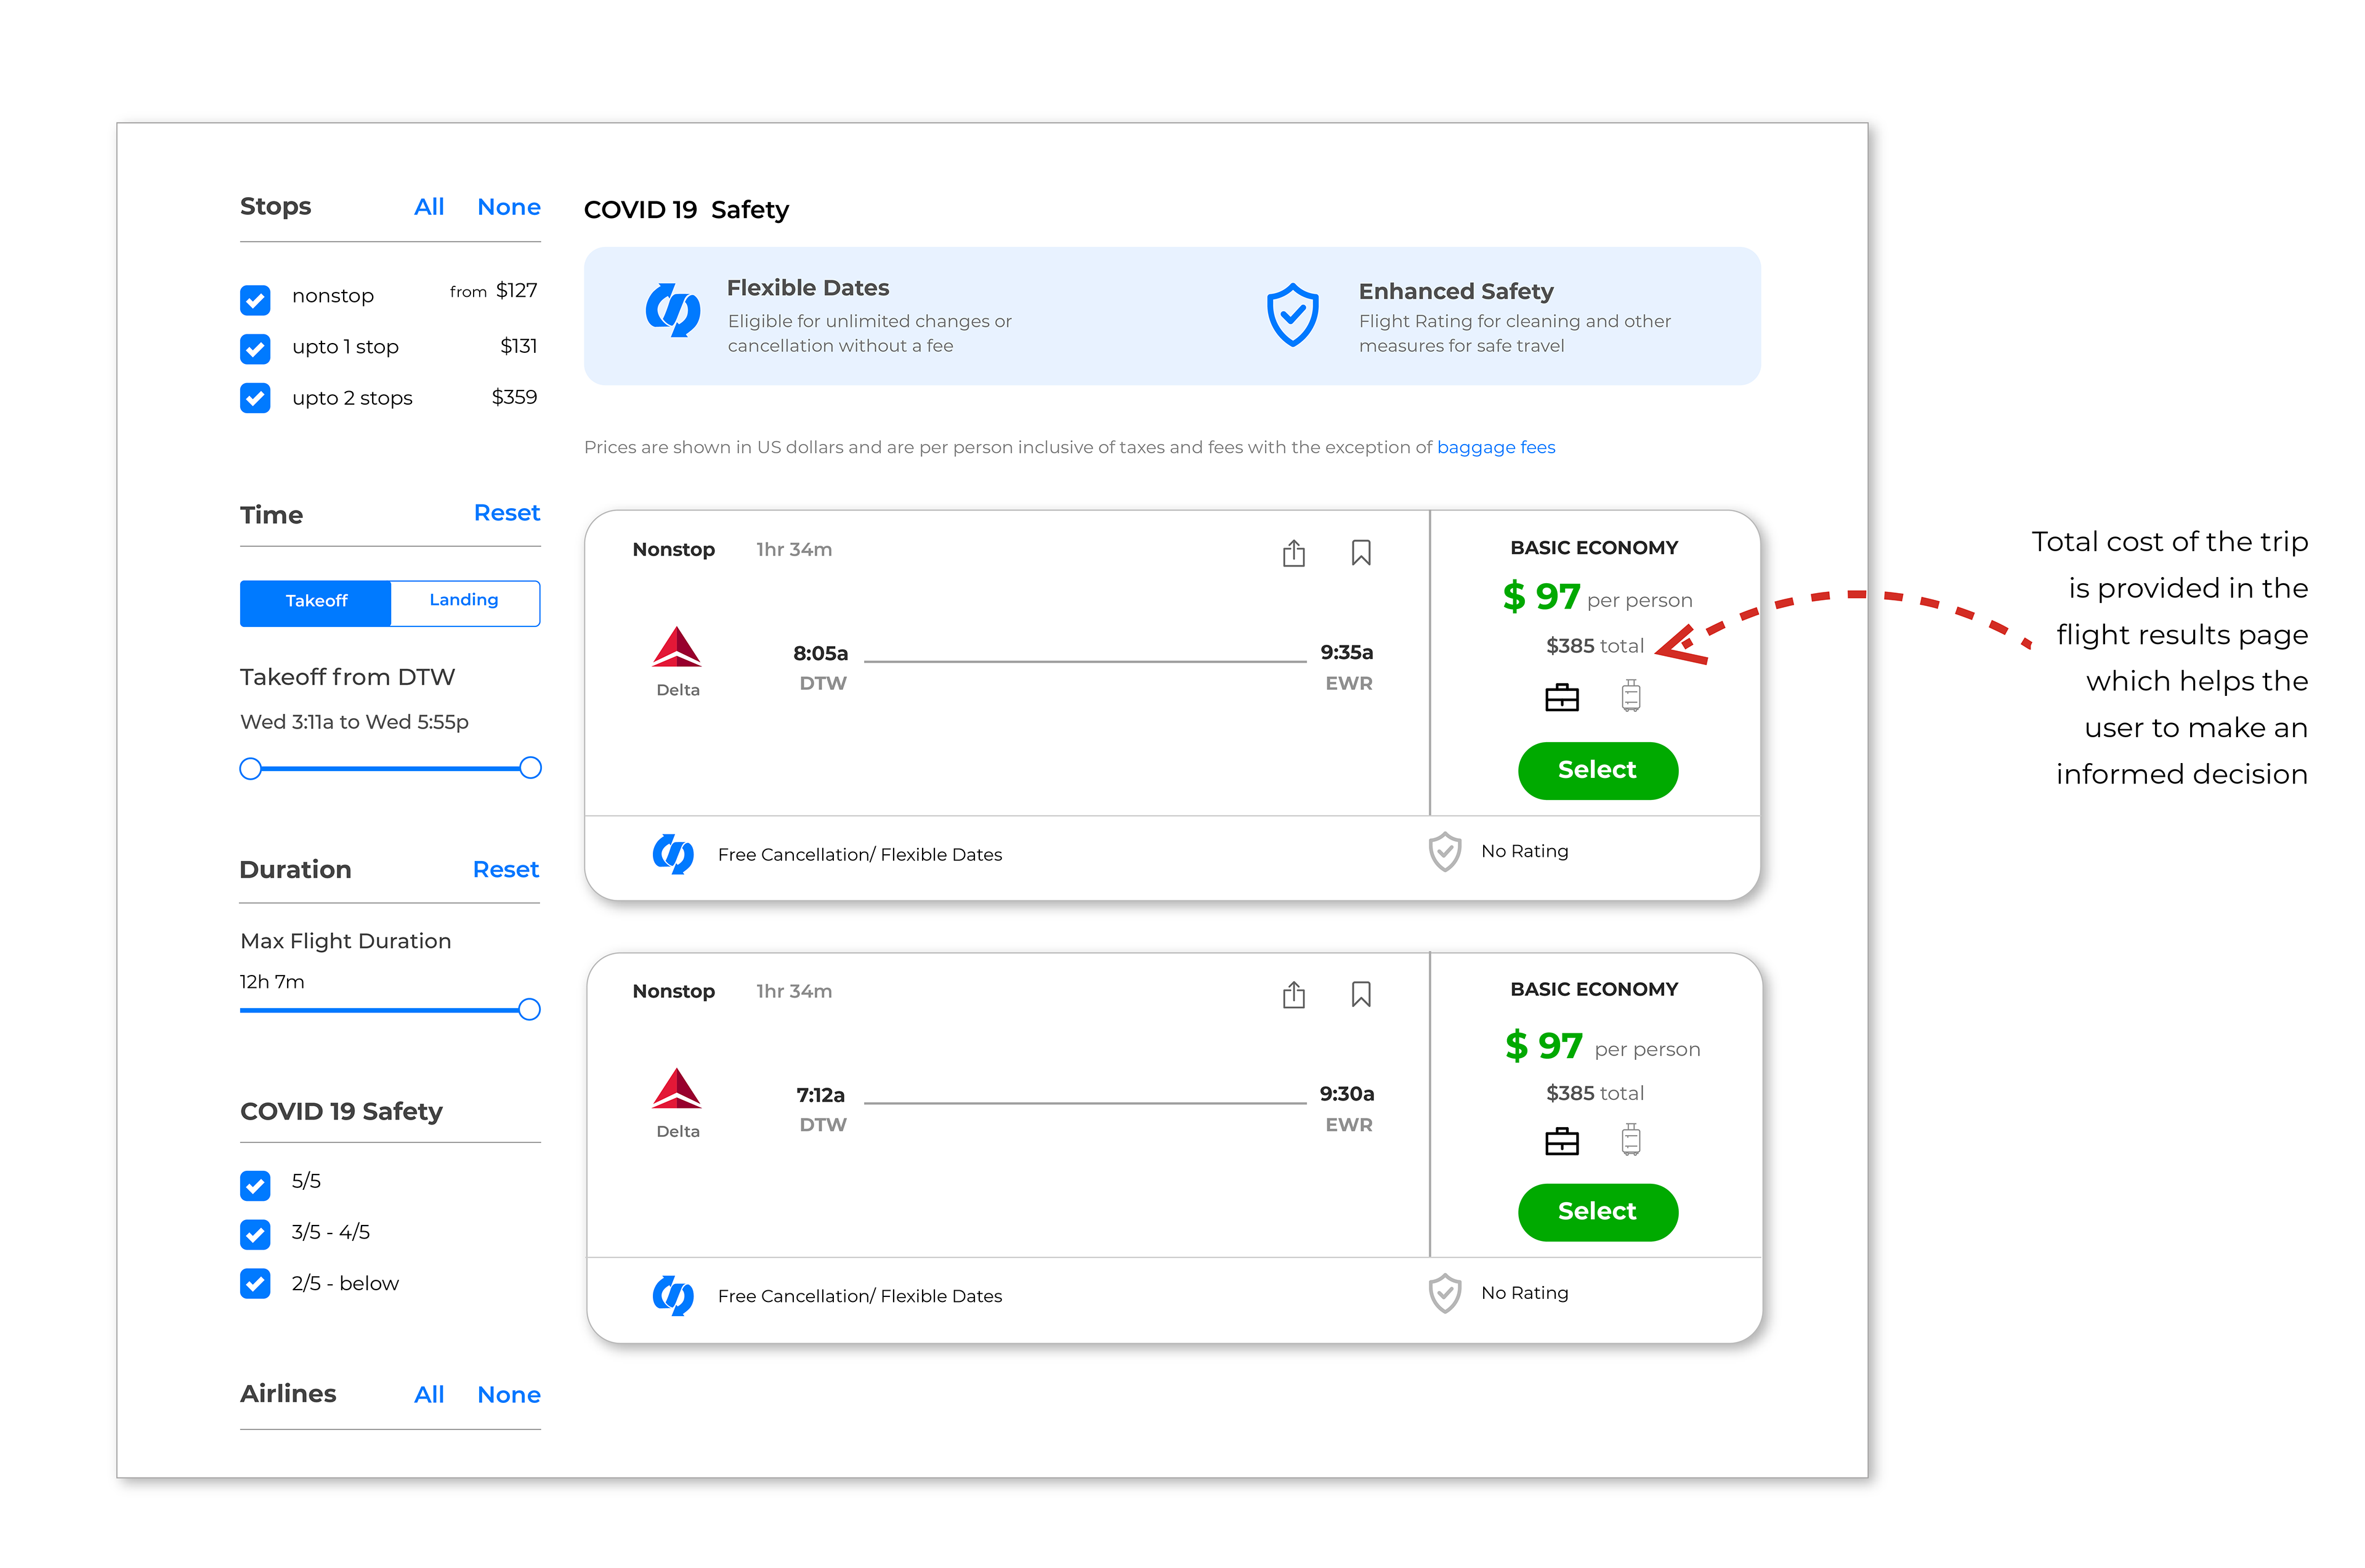Click 9:30a arrival time

point(1346,1094)
